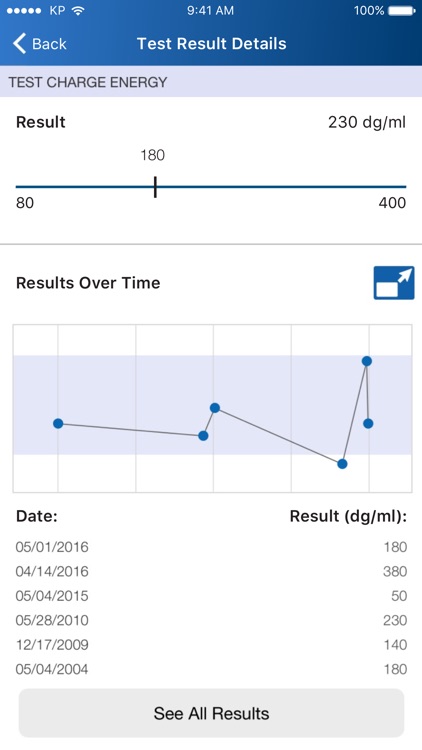This screenshot has height=750, width=422.
Task: Select the rightmost chart data point
Action: [x=368, y=423]
